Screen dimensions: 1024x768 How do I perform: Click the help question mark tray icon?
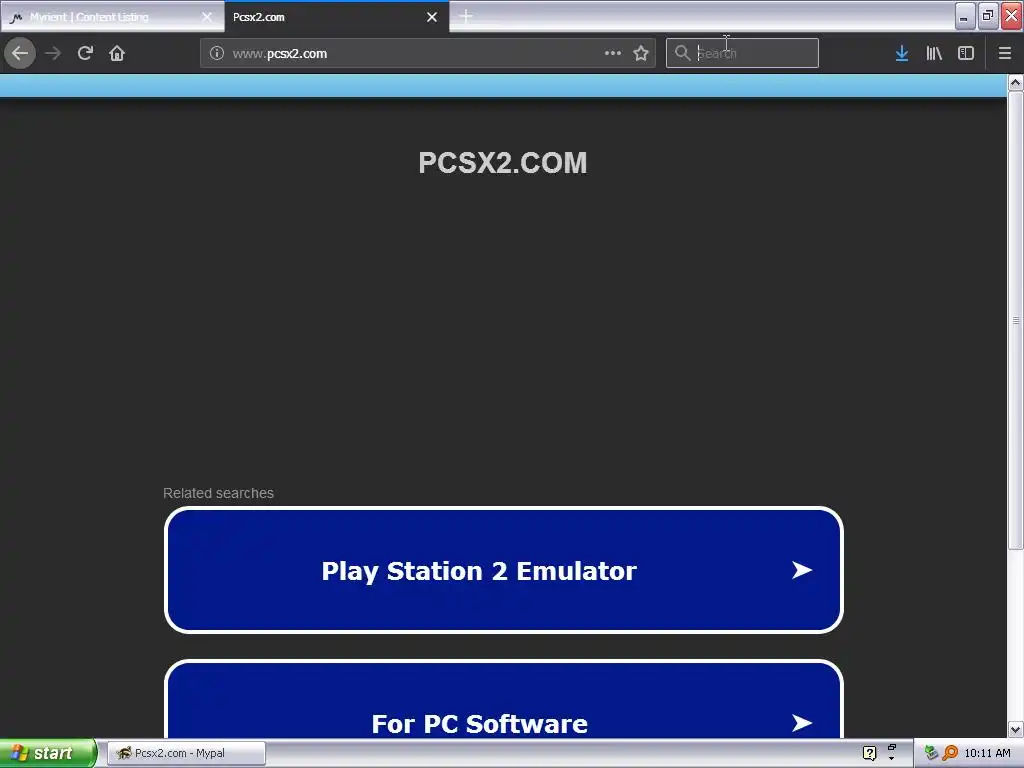coord(869,753)
